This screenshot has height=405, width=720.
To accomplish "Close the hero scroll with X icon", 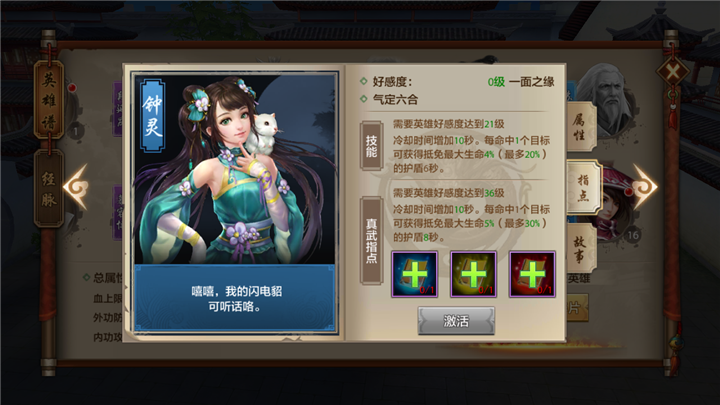I will [x=672, y=72].
